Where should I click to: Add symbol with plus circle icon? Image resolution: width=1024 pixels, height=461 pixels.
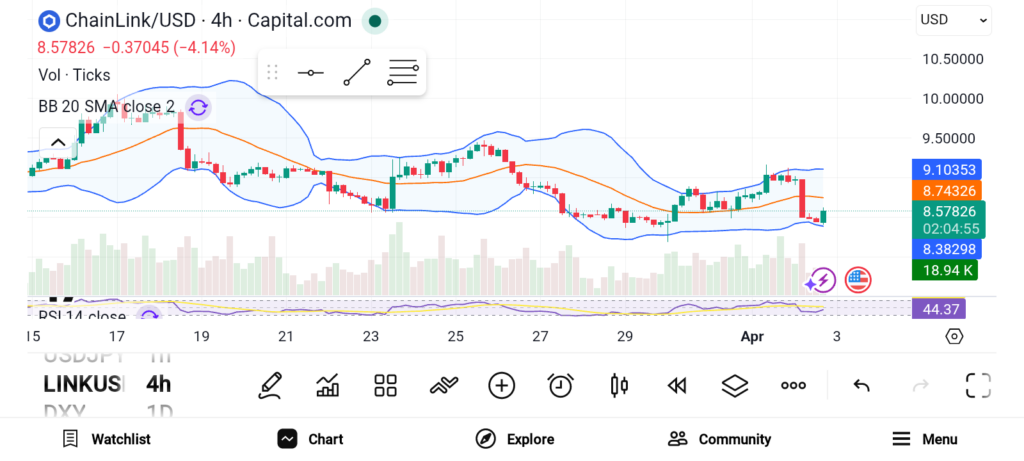click(501, 385)
